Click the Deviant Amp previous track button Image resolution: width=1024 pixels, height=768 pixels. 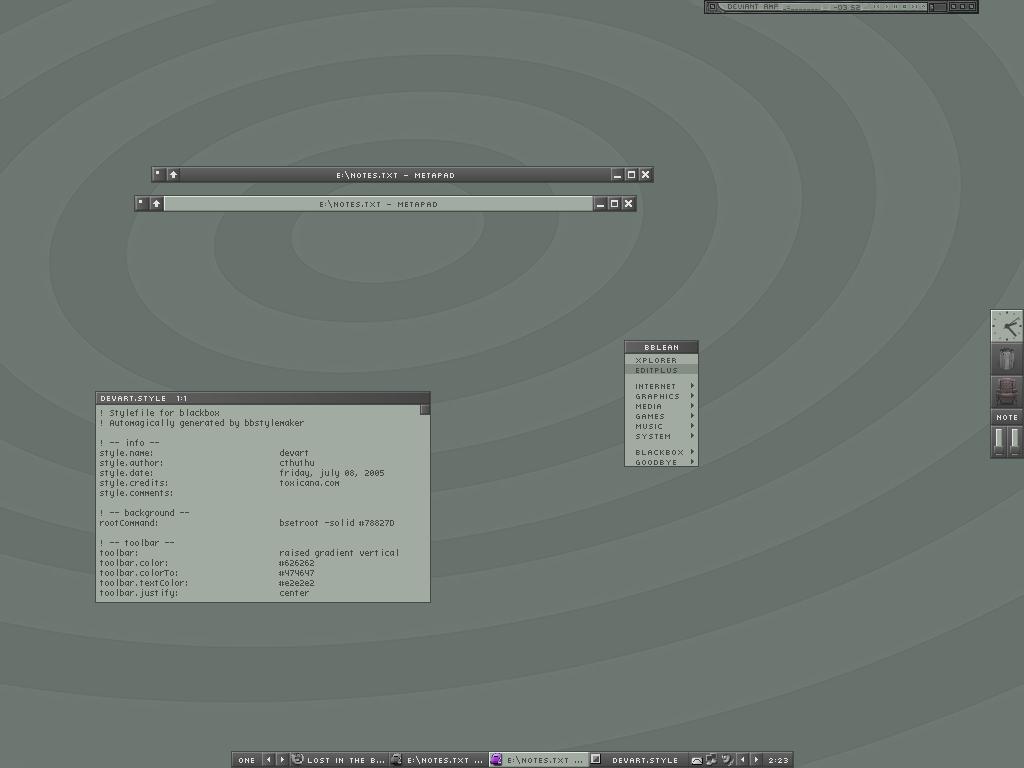click(877, 7)
